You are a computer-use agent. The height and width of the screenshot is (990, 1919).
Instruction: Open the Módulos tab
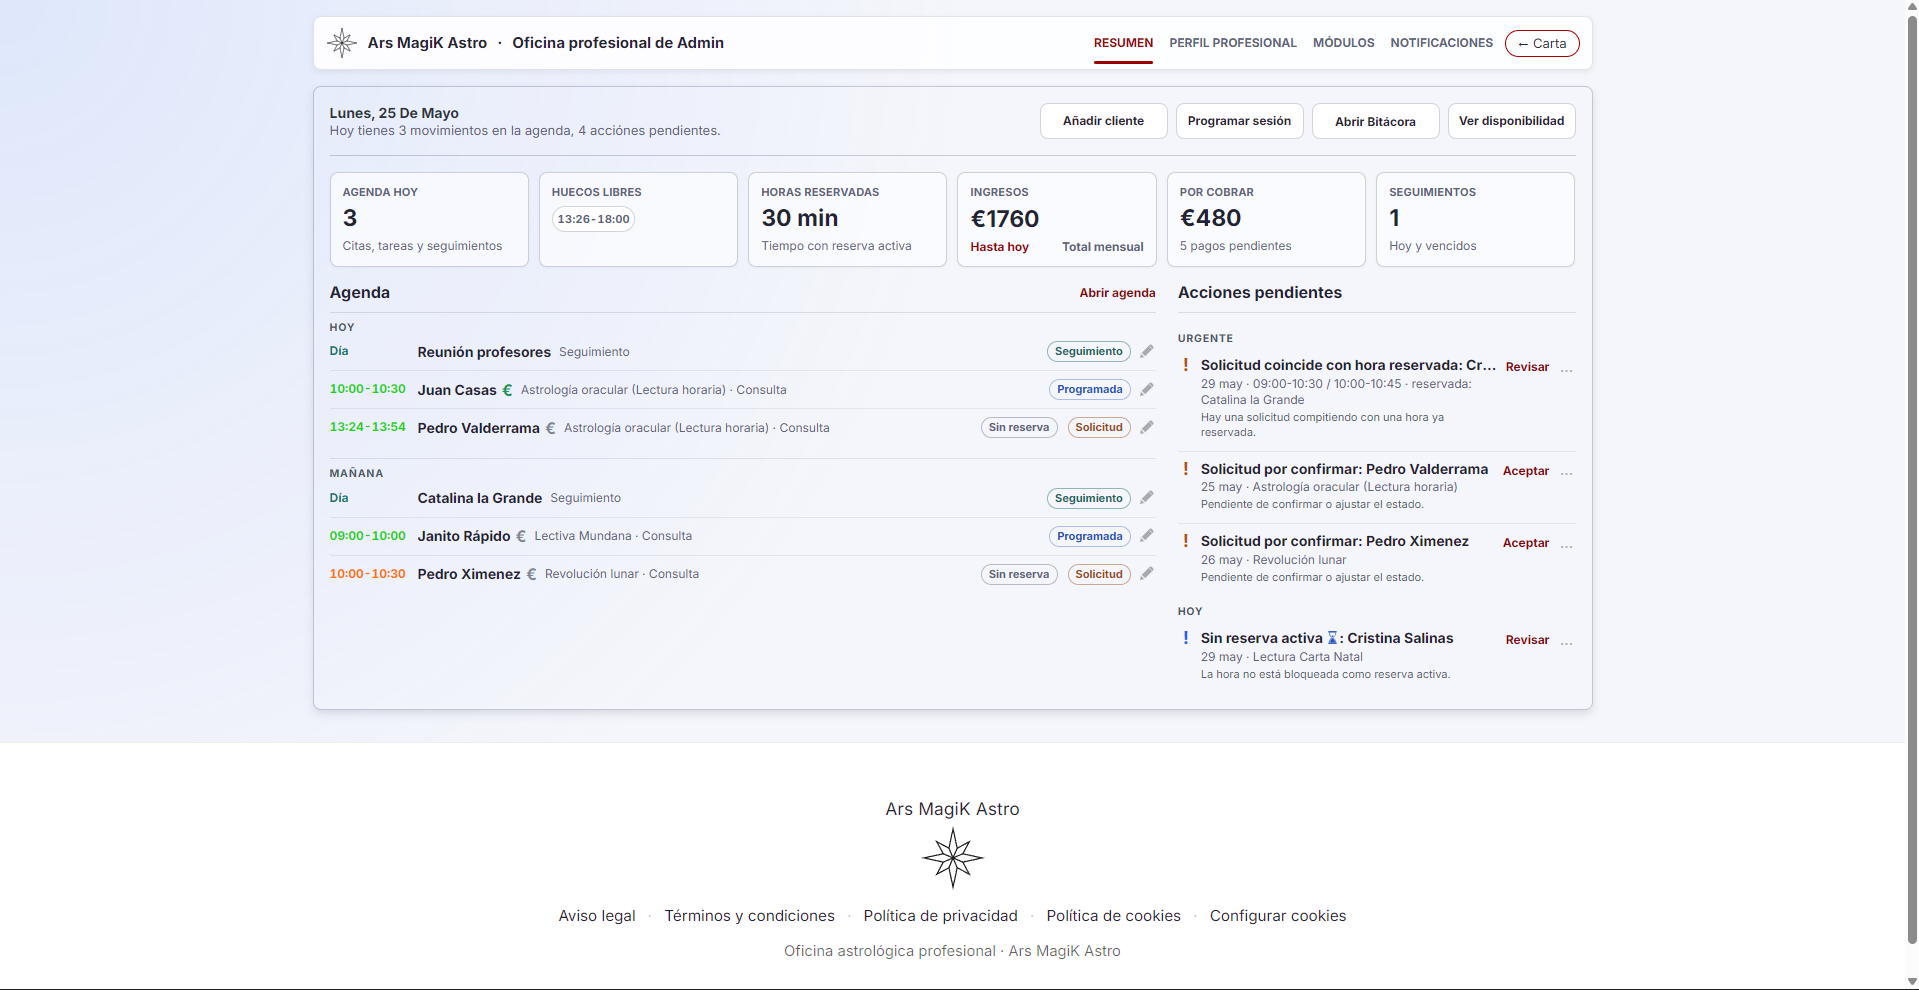pyautogui.click(x=1343, y=43)
